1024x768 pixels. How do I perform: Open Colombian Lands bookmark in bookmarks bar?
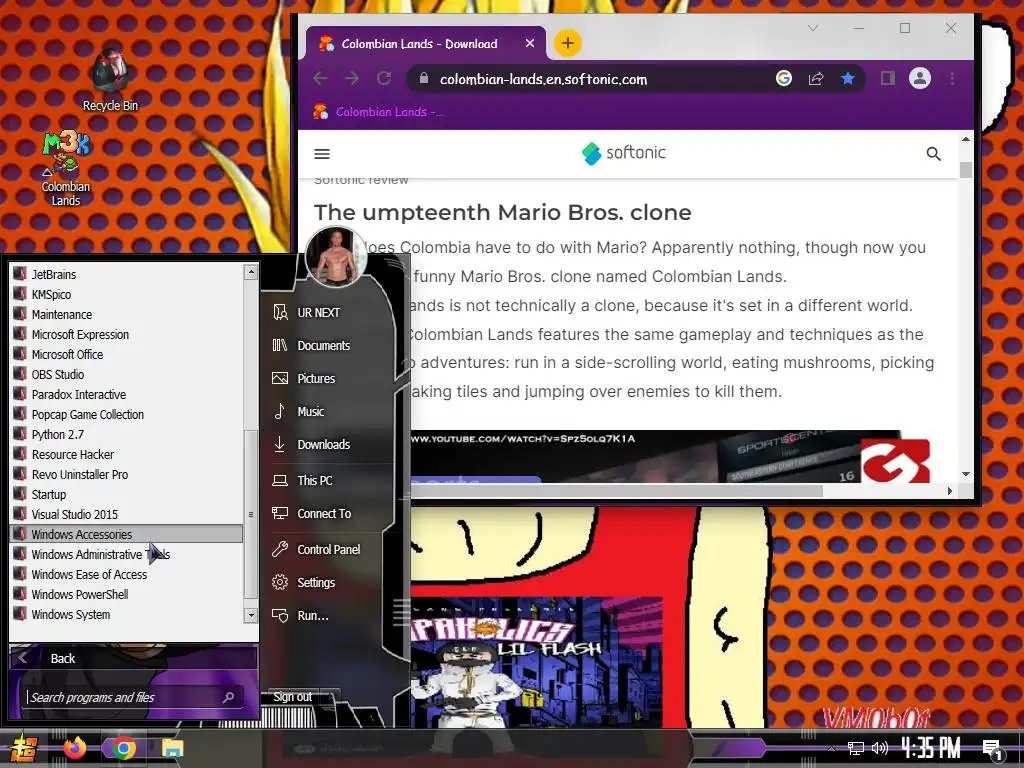[377, 112]
